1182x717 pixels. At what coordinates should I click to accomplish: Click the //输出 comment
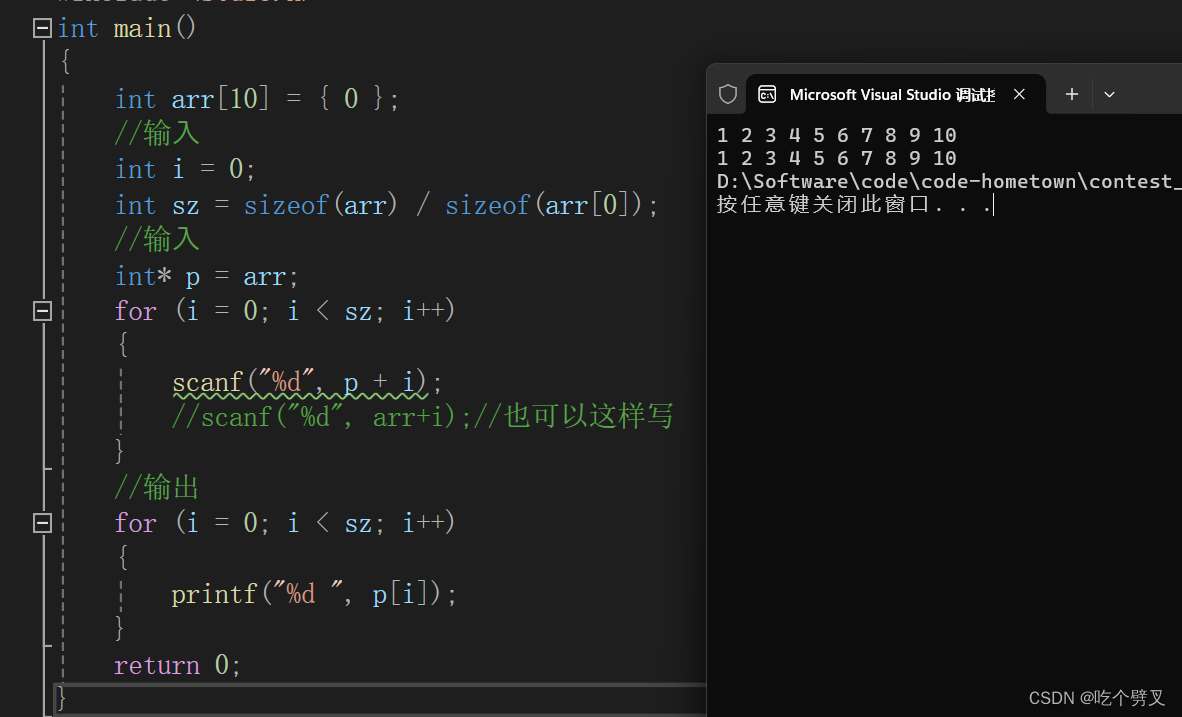point(156,487)
